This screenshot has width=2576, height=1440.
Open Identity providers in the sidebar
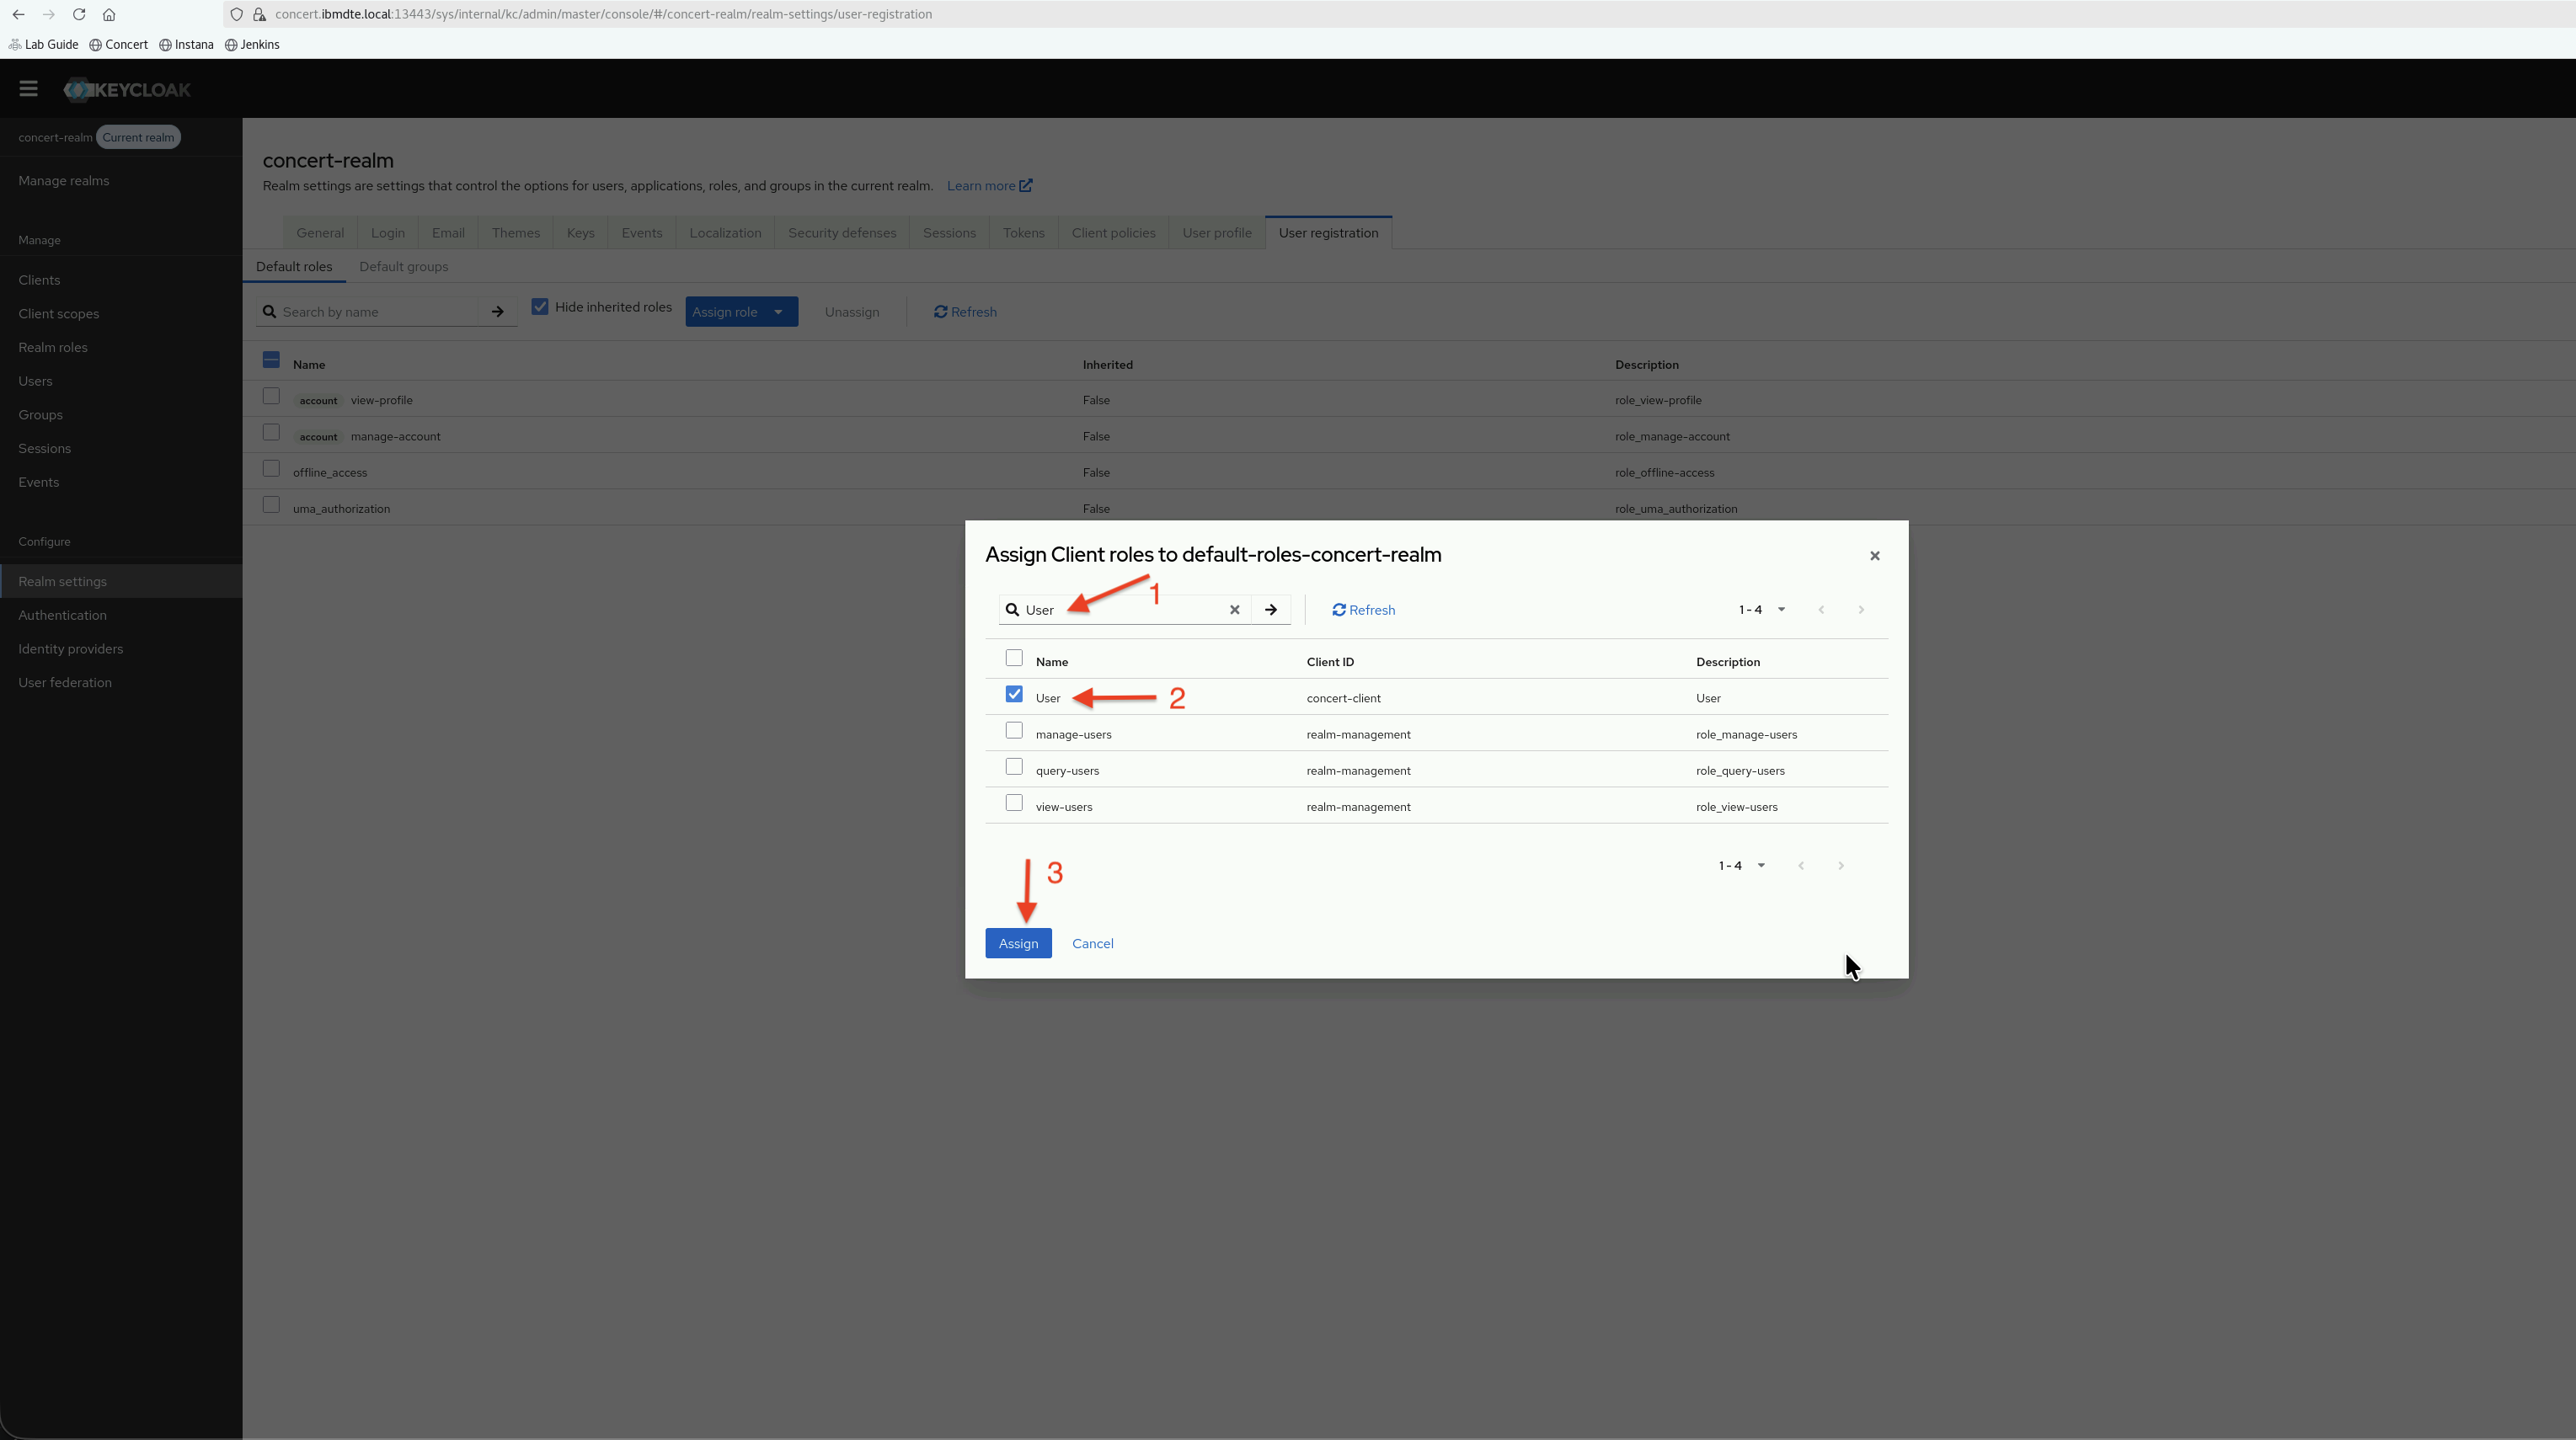pyautogui.click(x=71, y=649)
